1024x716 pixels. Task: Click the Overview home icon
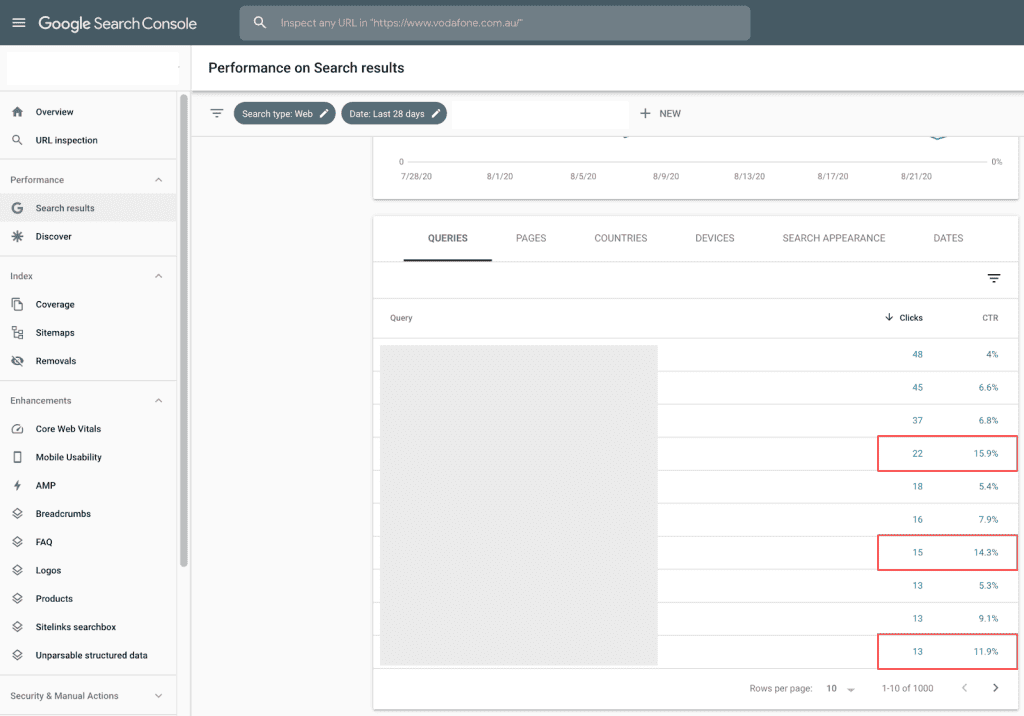pyautogui.click(x=17, y=112)
